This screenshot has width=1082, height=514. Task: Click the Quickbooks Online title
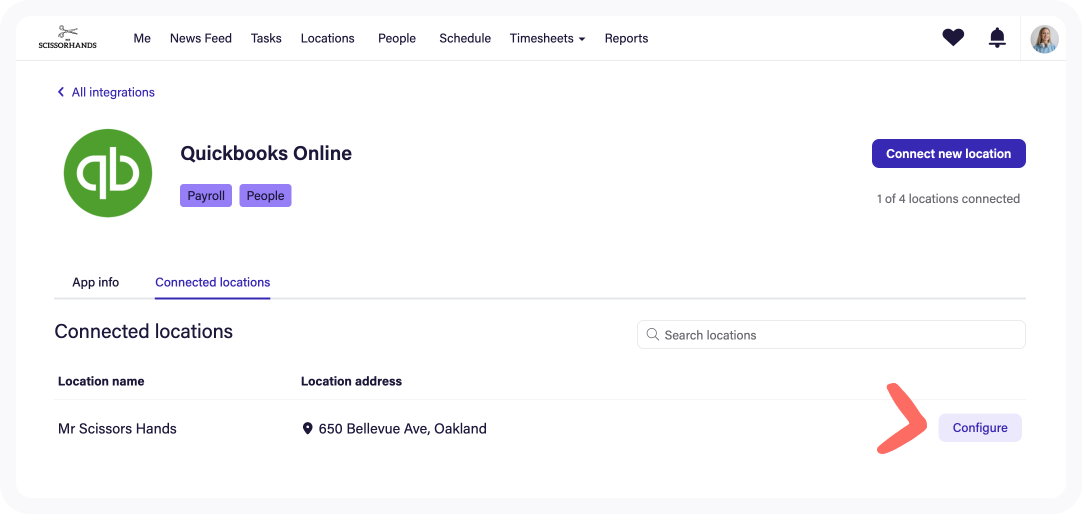click(266, 153)
